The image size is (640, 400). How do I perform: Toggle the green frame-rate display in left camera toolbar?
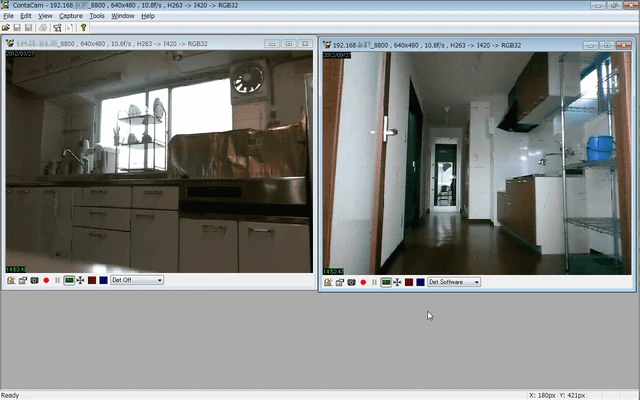68,280
